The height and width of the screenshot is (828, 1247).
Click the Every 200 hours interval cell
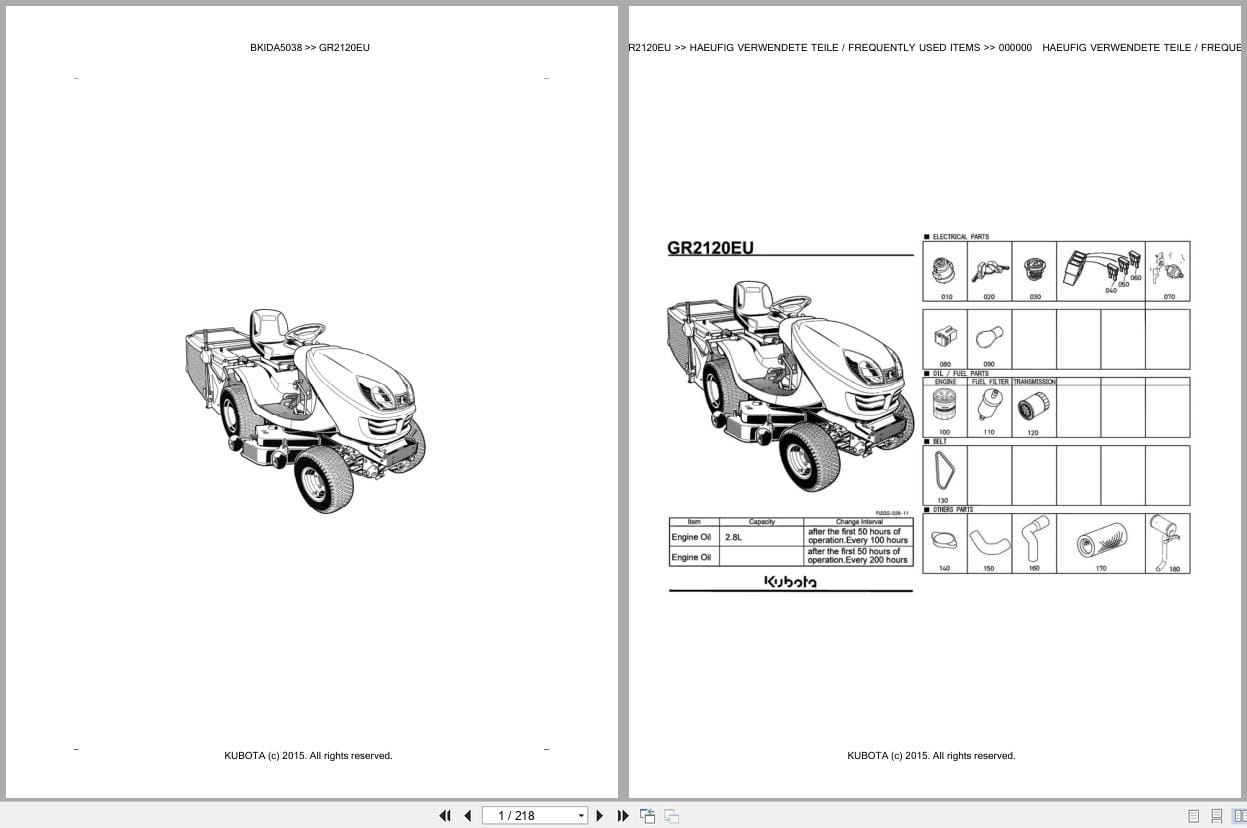(858, 556)
